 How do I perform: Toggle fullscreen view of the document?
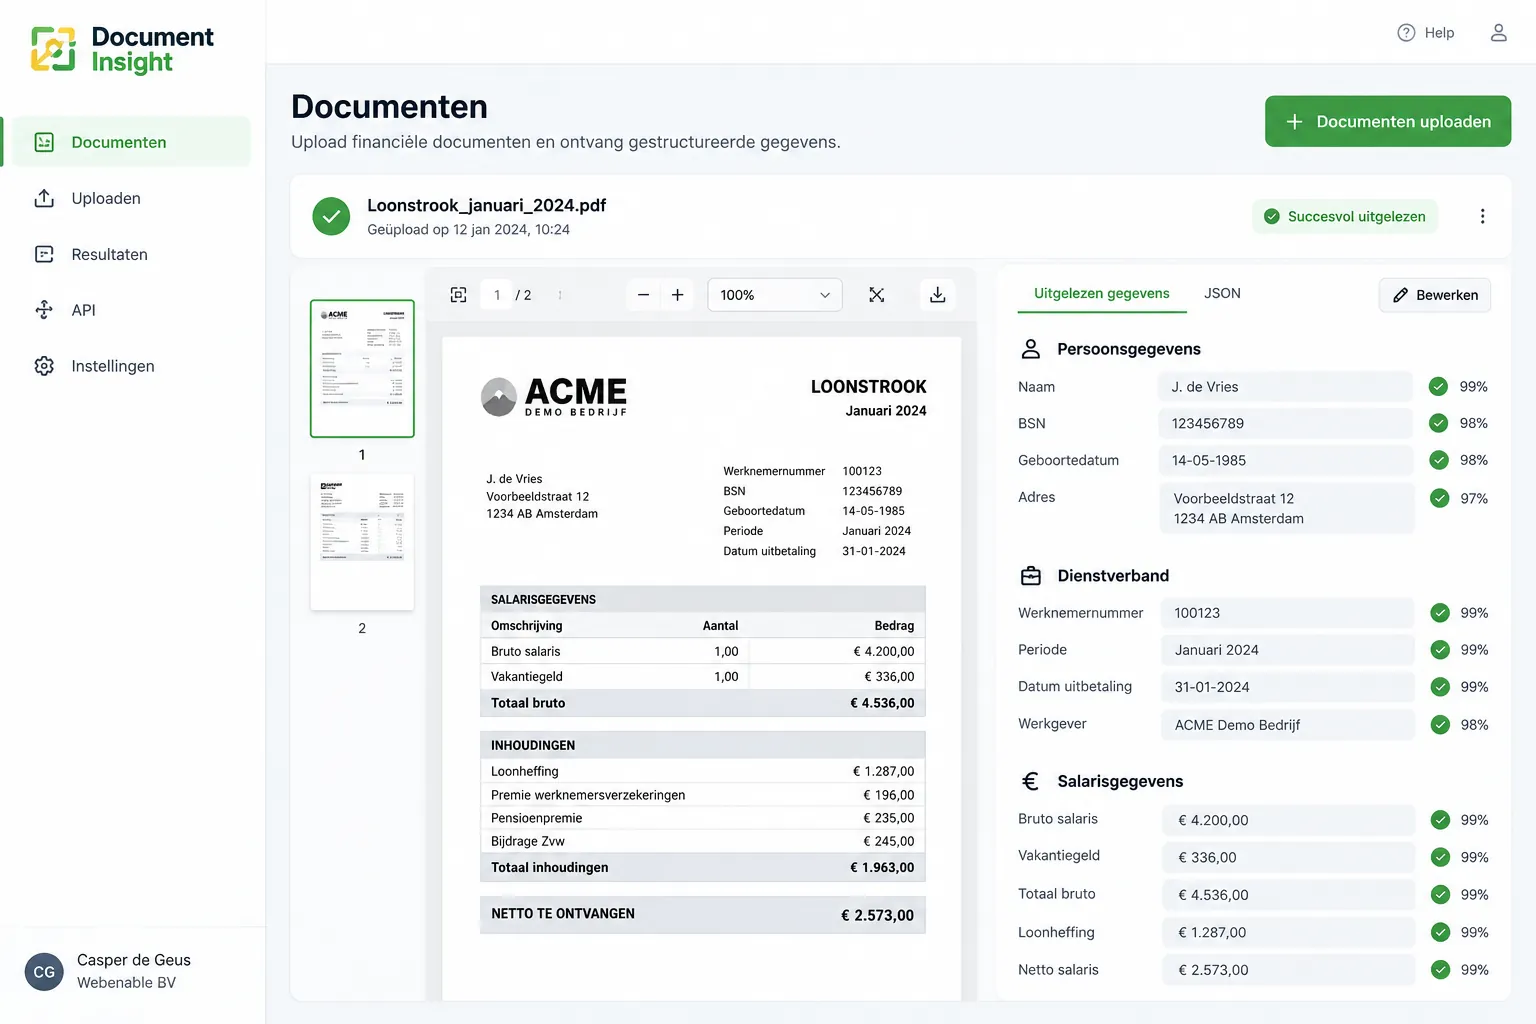876,295
